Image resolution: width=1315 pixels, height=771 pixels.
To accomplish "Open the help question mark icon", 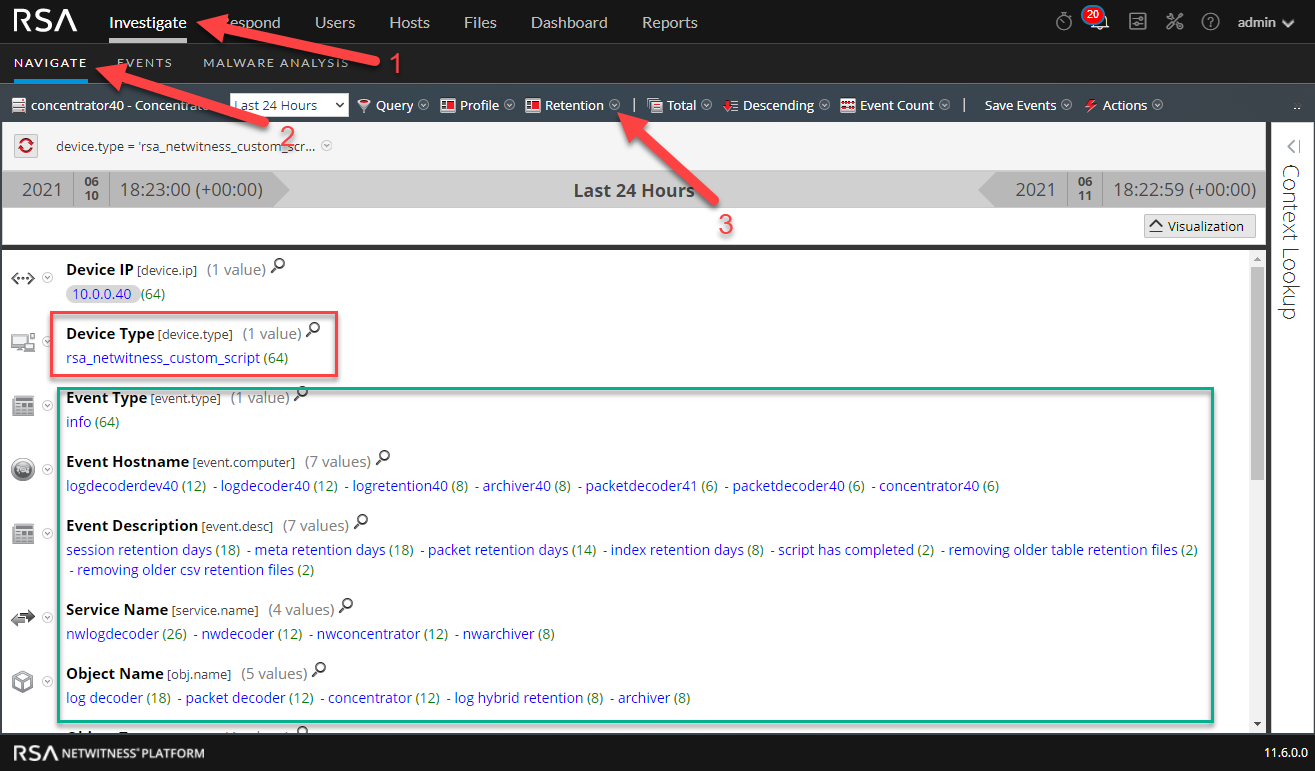I will pyautogui.click(x=1210, y=22).
